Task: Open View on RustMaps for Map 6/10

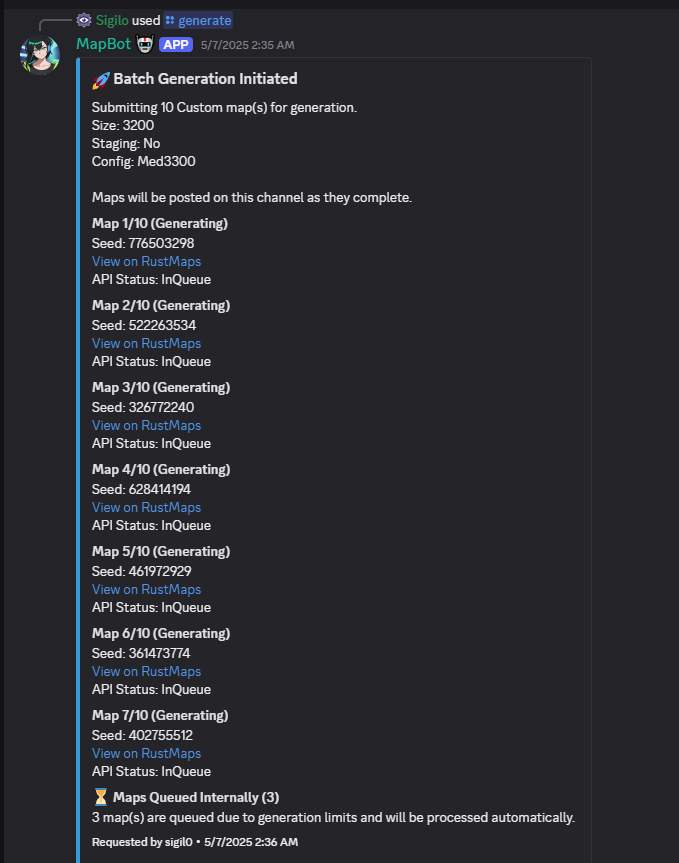Action: 146,671
